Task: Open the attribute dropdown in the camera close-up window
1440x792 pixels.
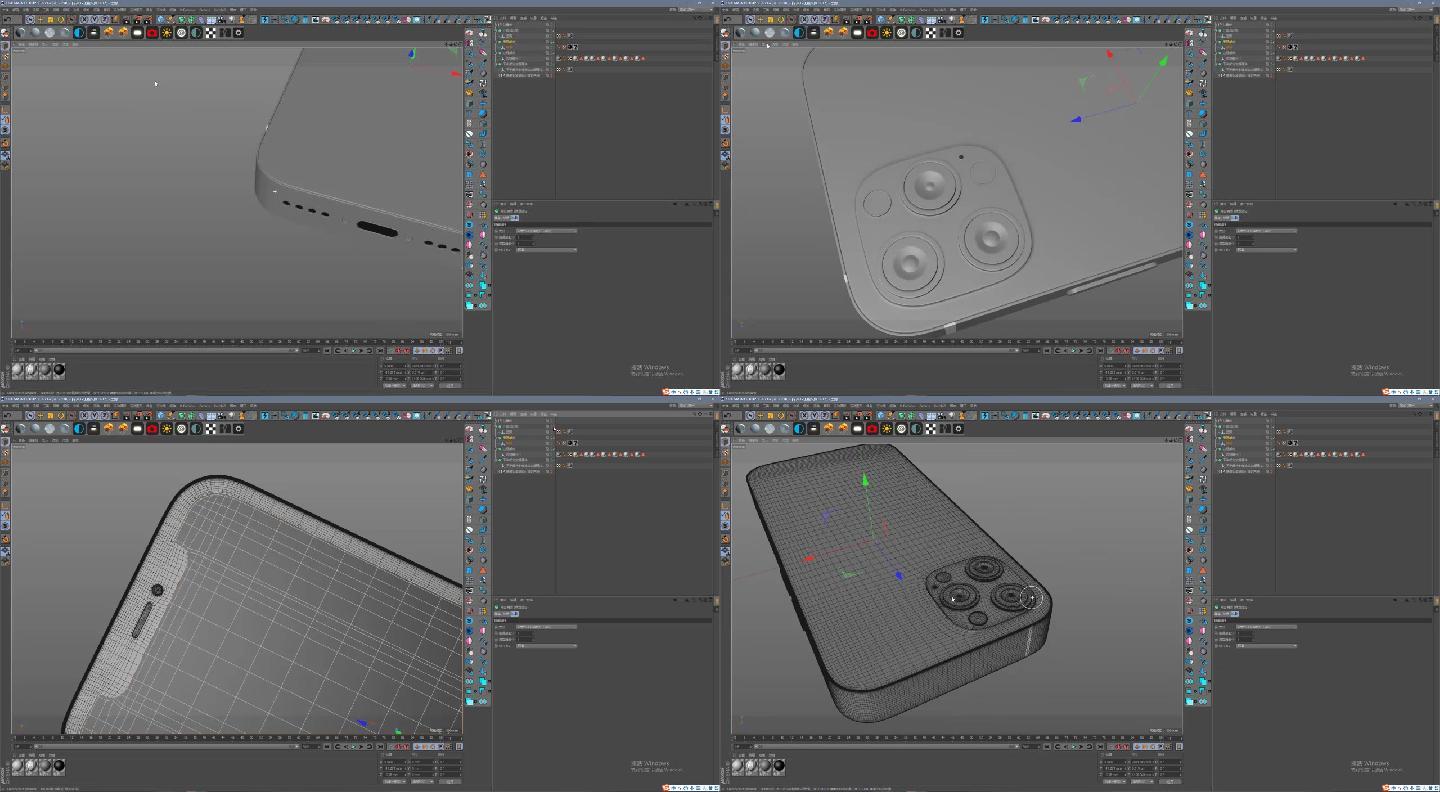Action: pyautogui.click(x=1266, y=250)
